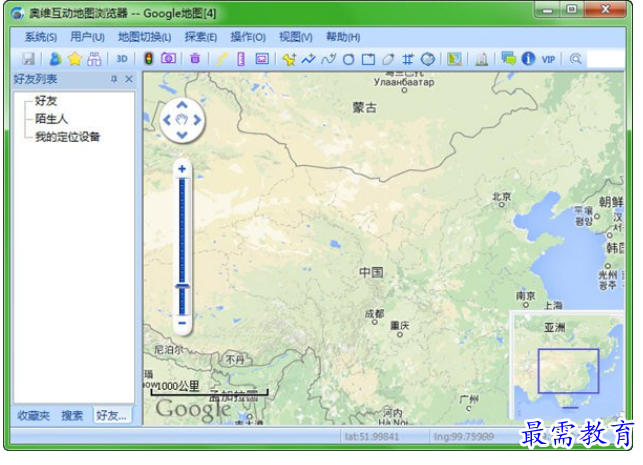Add a marker with star-plus tool
The image size is (643, 465).
[289, 59]
